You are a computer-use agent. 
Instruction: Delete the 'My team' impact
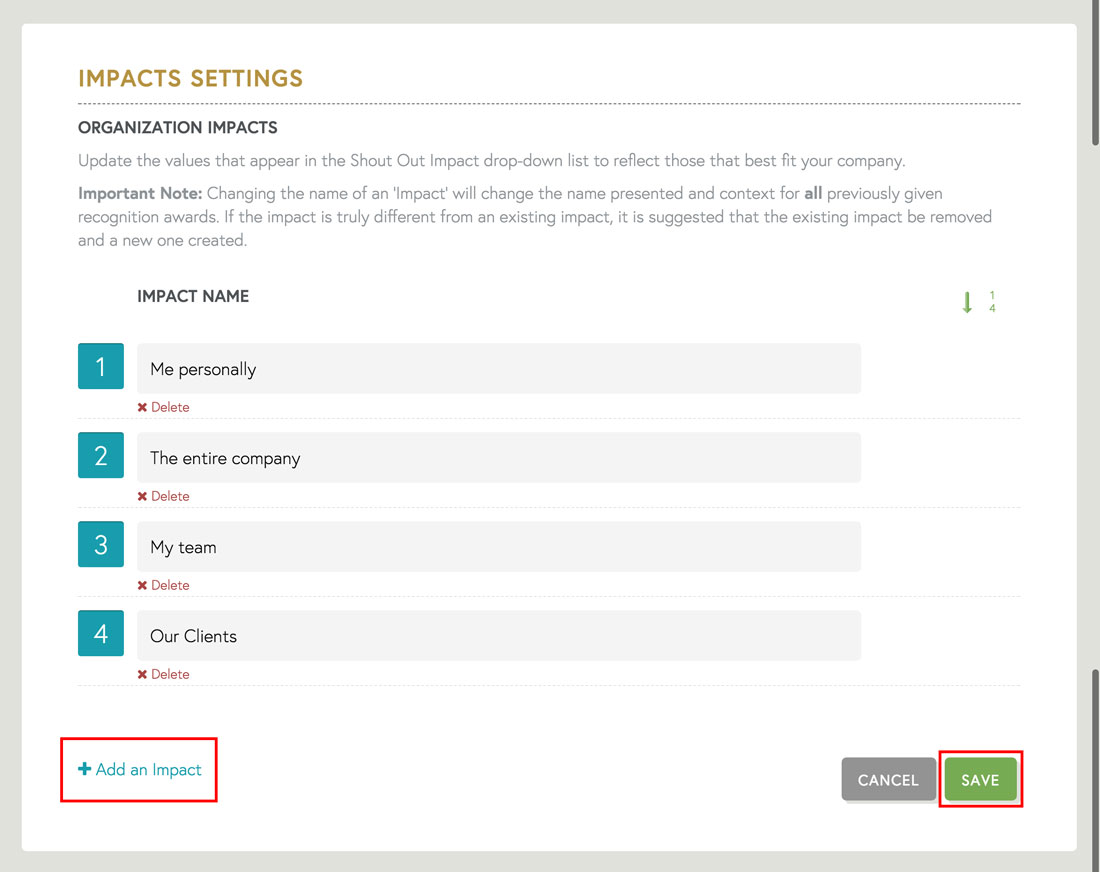[x=163, y=585]
